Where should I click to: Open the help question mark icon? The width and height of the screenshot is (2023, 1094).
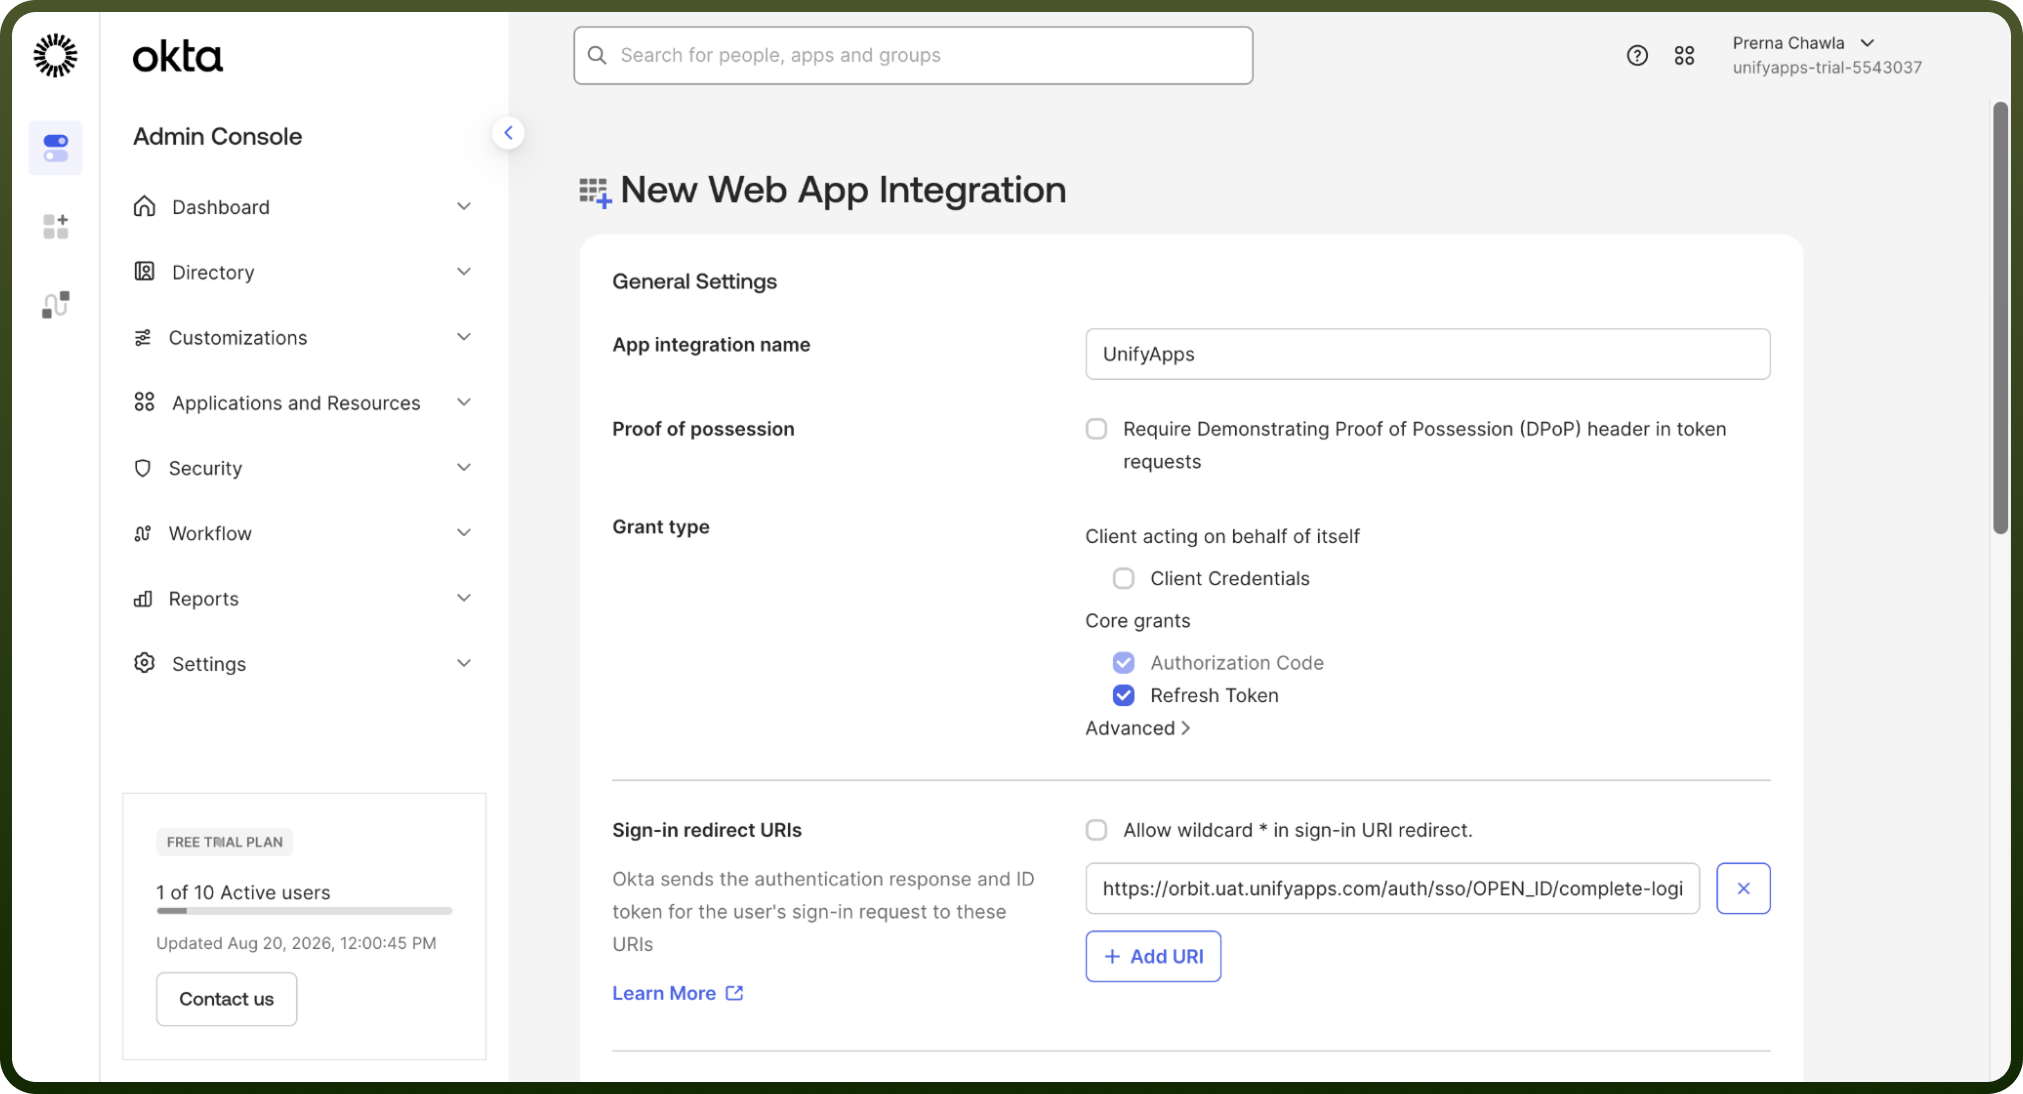coord(1637,56)
